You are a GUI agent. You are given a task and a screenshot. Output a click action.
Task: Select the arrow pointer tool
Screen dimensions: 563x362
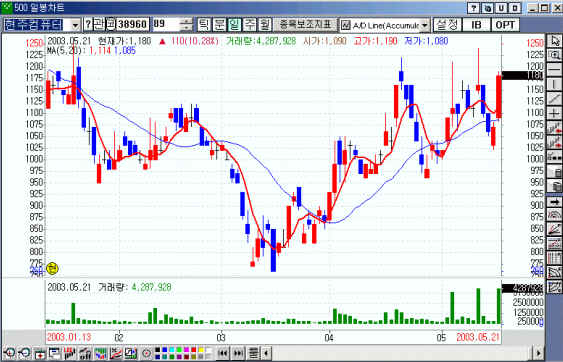(554, 41)
